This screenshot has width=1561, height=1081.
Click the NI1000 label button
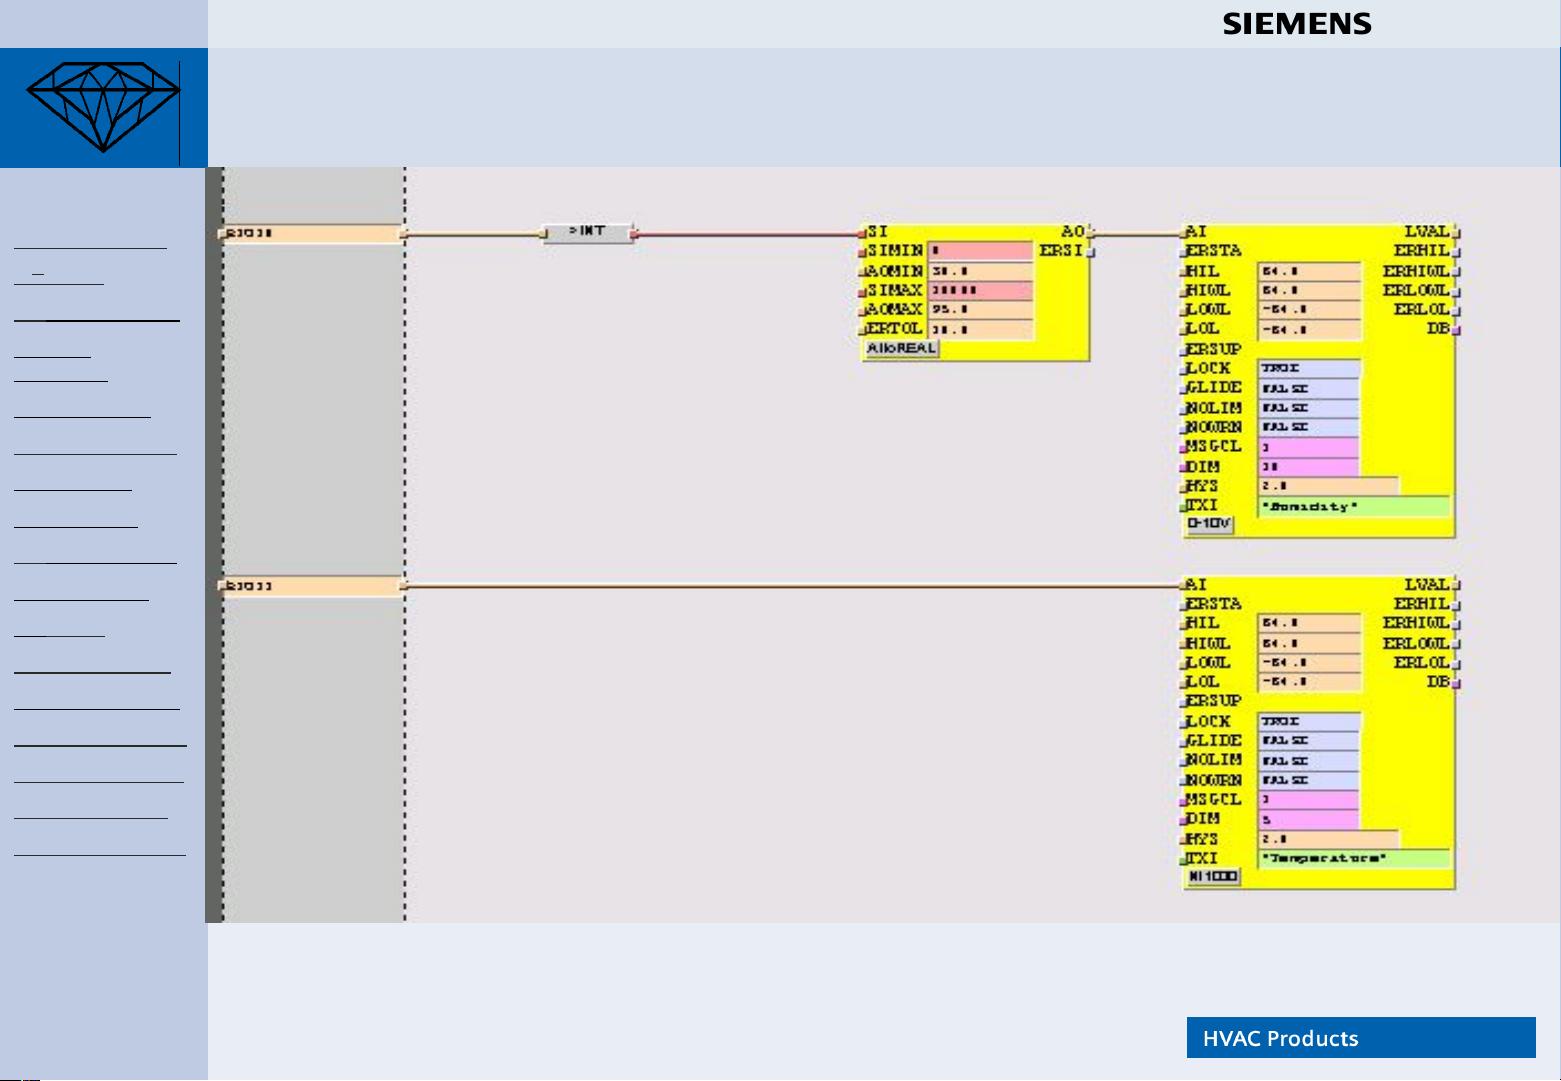click(1213, 877)
